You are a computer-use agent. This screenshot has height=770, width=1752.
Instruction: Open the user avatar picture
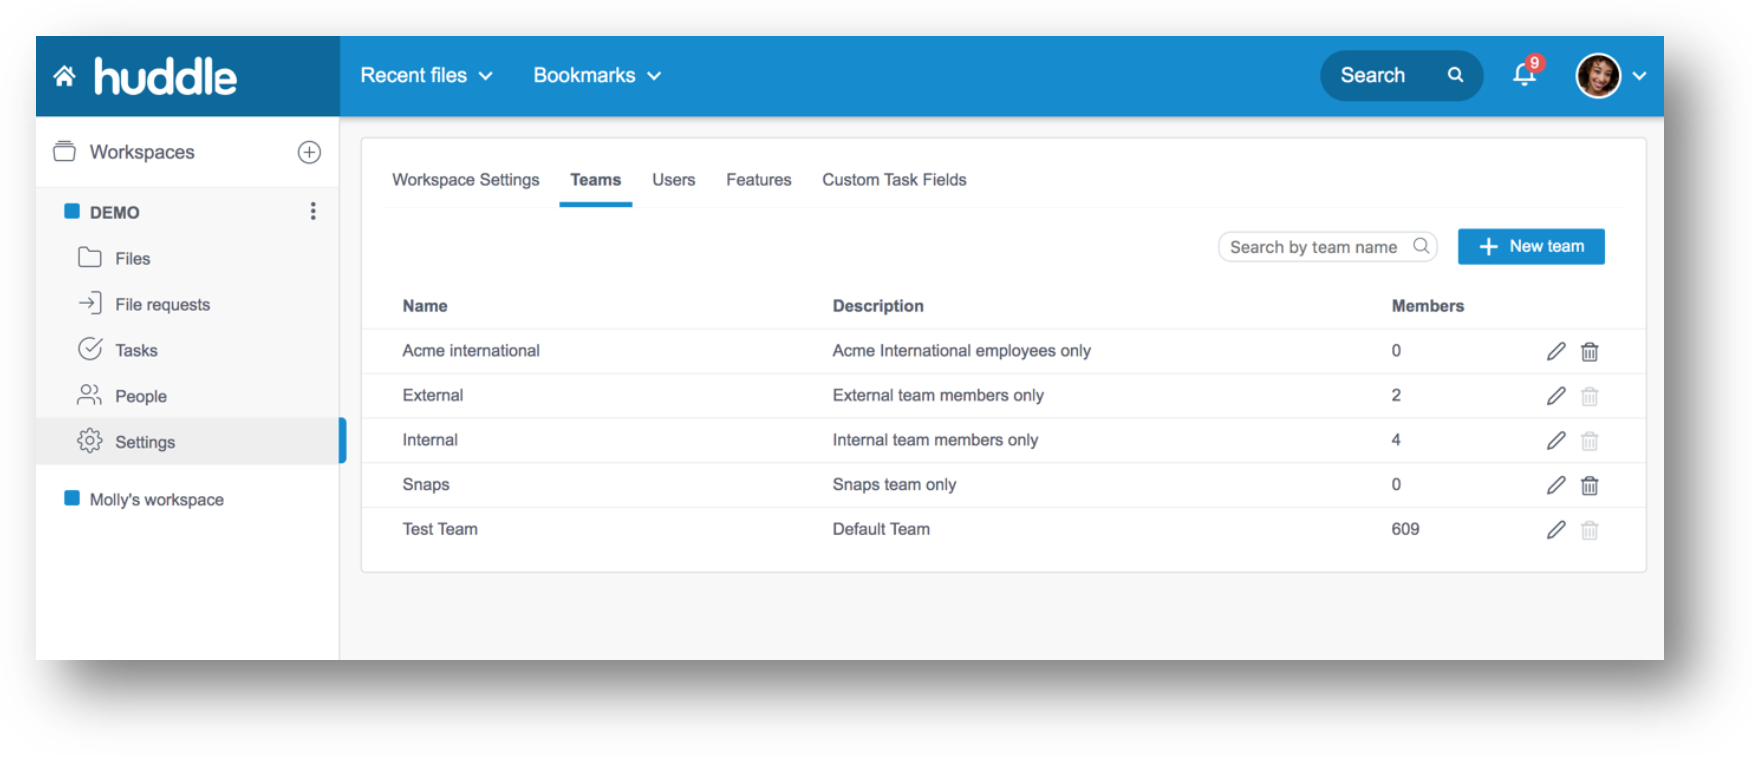click(x=1598, y=75)
